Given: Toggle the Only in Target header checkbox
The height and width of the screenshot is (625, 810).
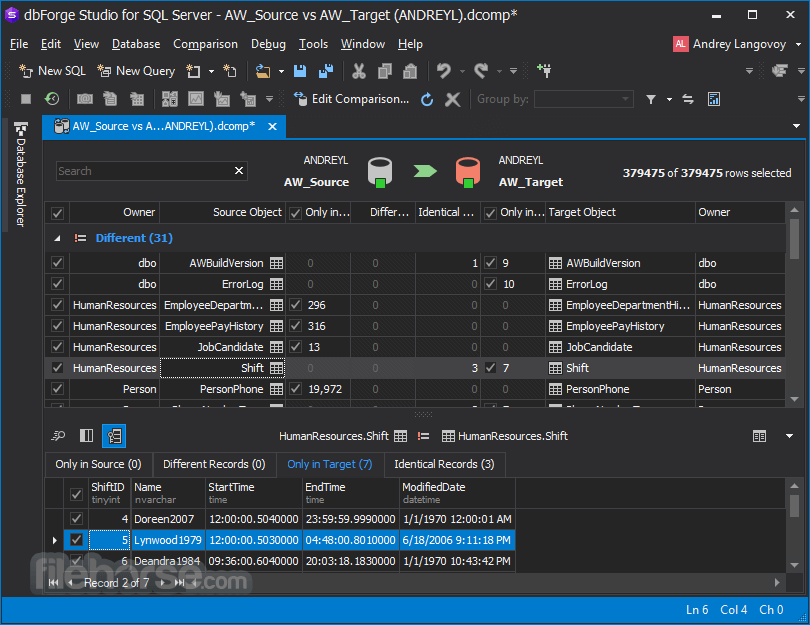Looking at the screenshot, I should tap(490, 213).
